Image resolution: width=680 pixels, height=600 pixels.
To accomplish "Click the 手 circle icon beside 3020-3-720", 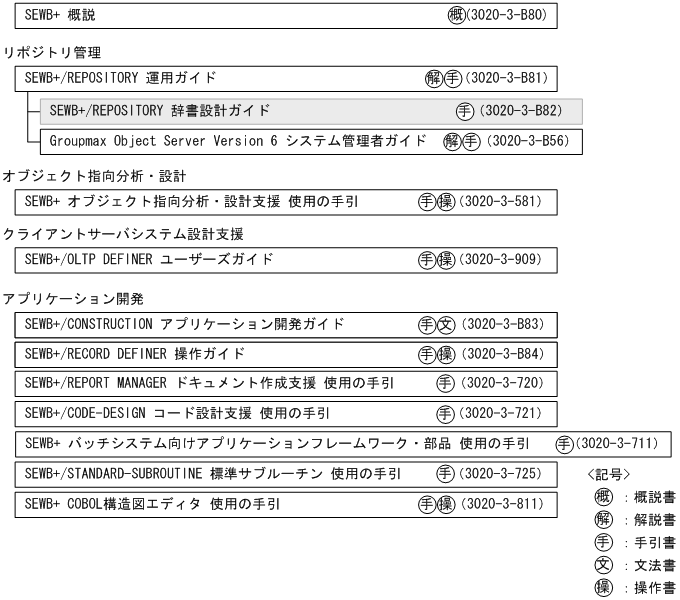I will 445,384.
